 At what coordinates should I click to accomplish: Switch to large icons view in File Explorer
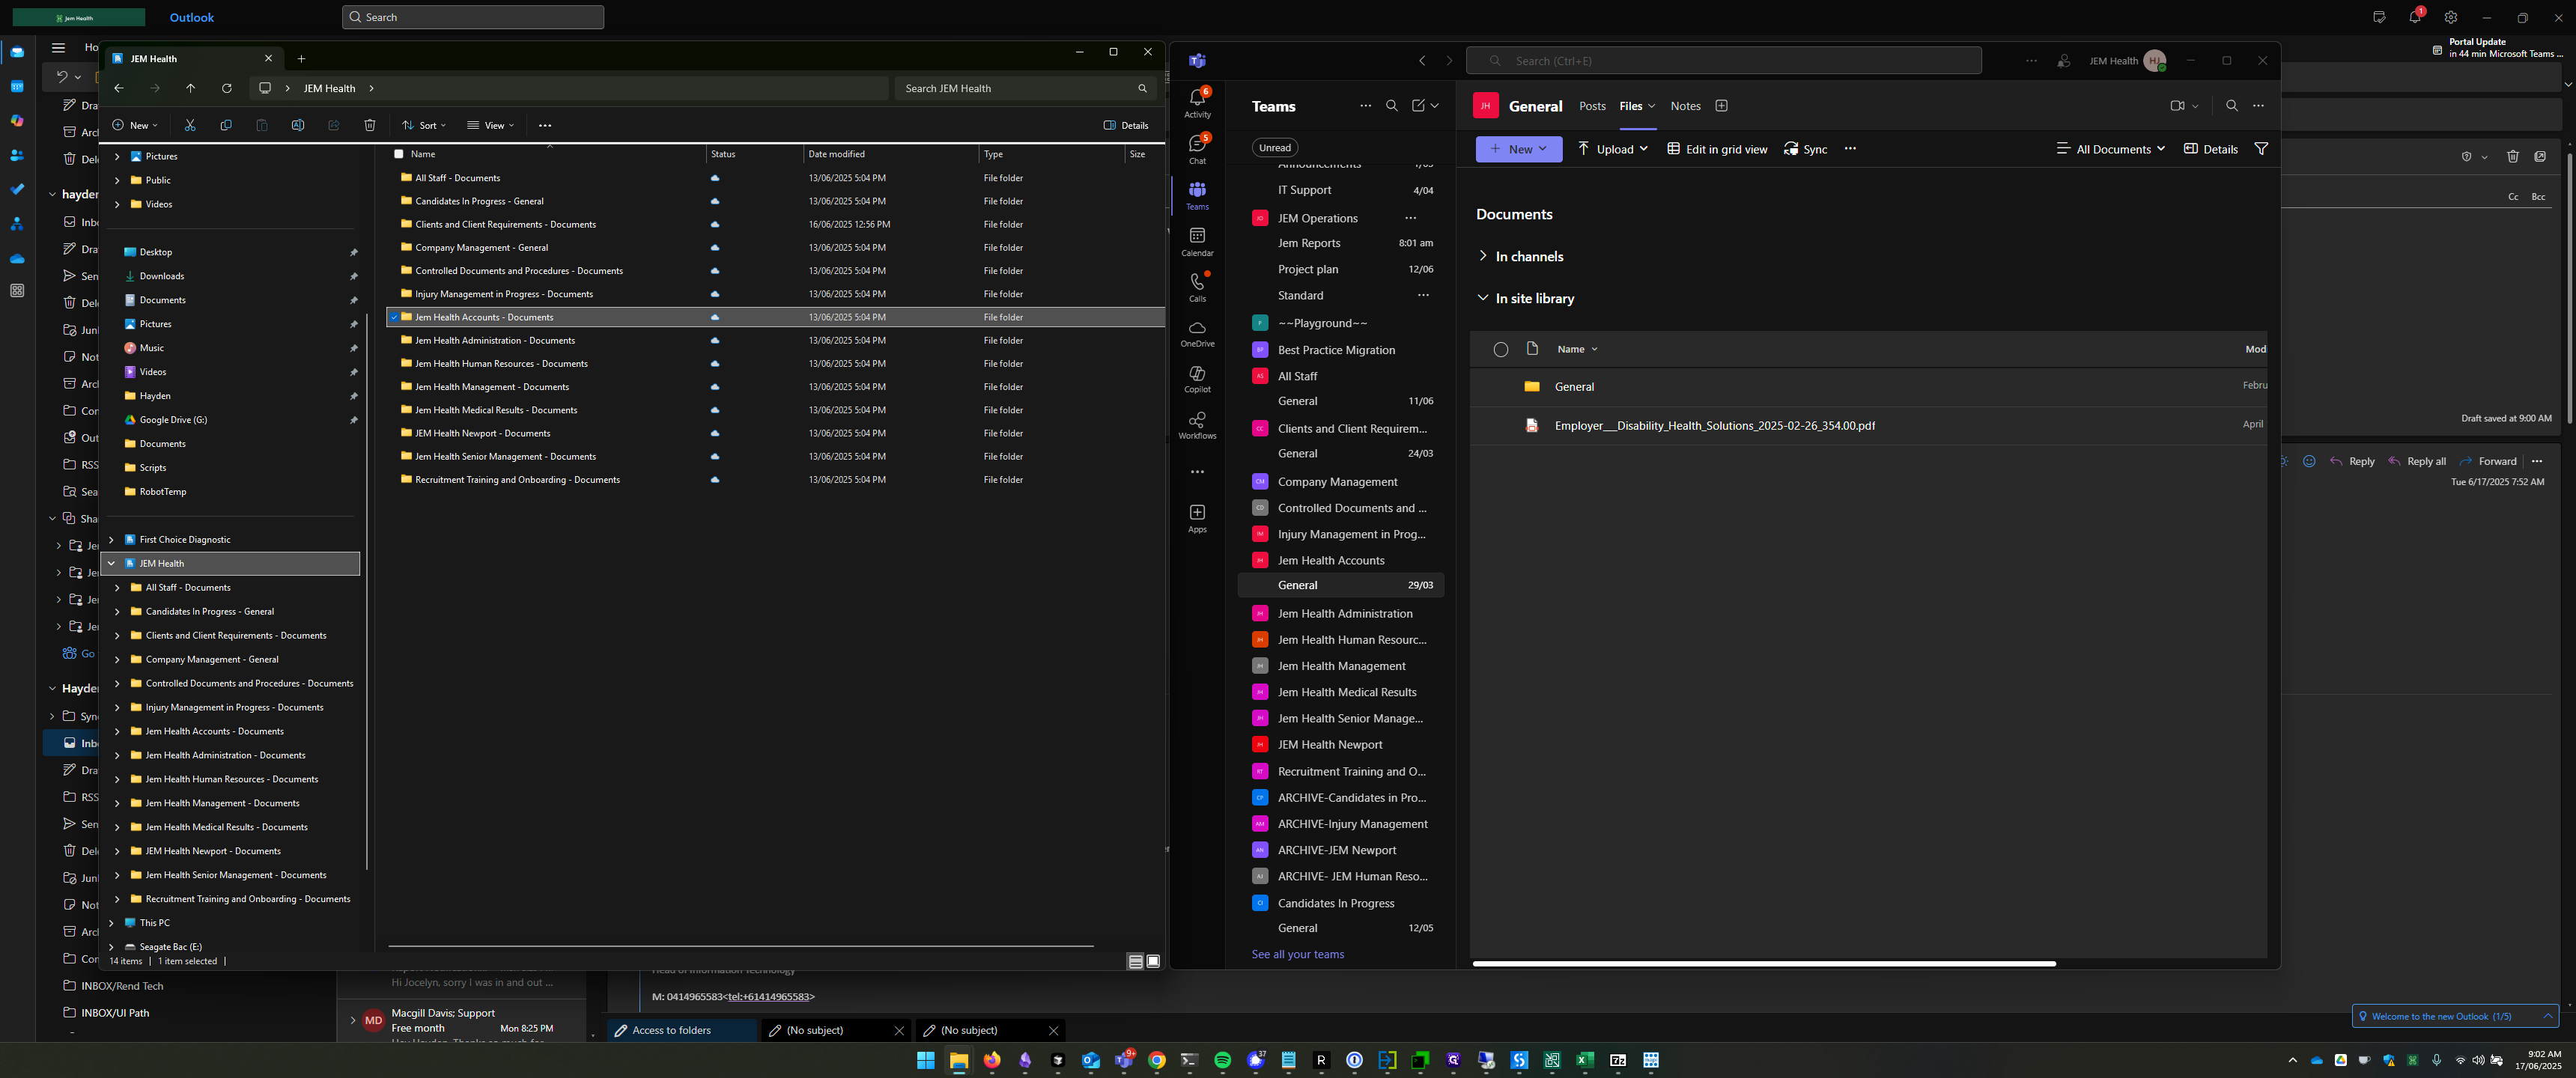(1153, 961)
